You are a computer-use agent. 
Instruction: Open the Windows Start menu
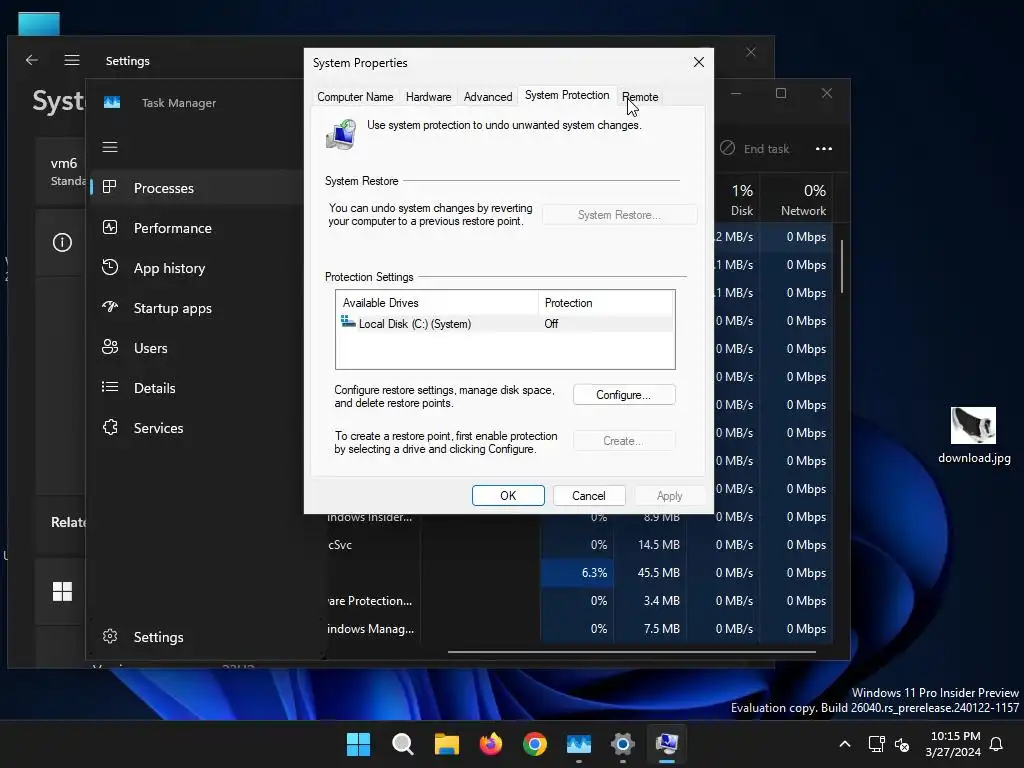pos(358,744)
